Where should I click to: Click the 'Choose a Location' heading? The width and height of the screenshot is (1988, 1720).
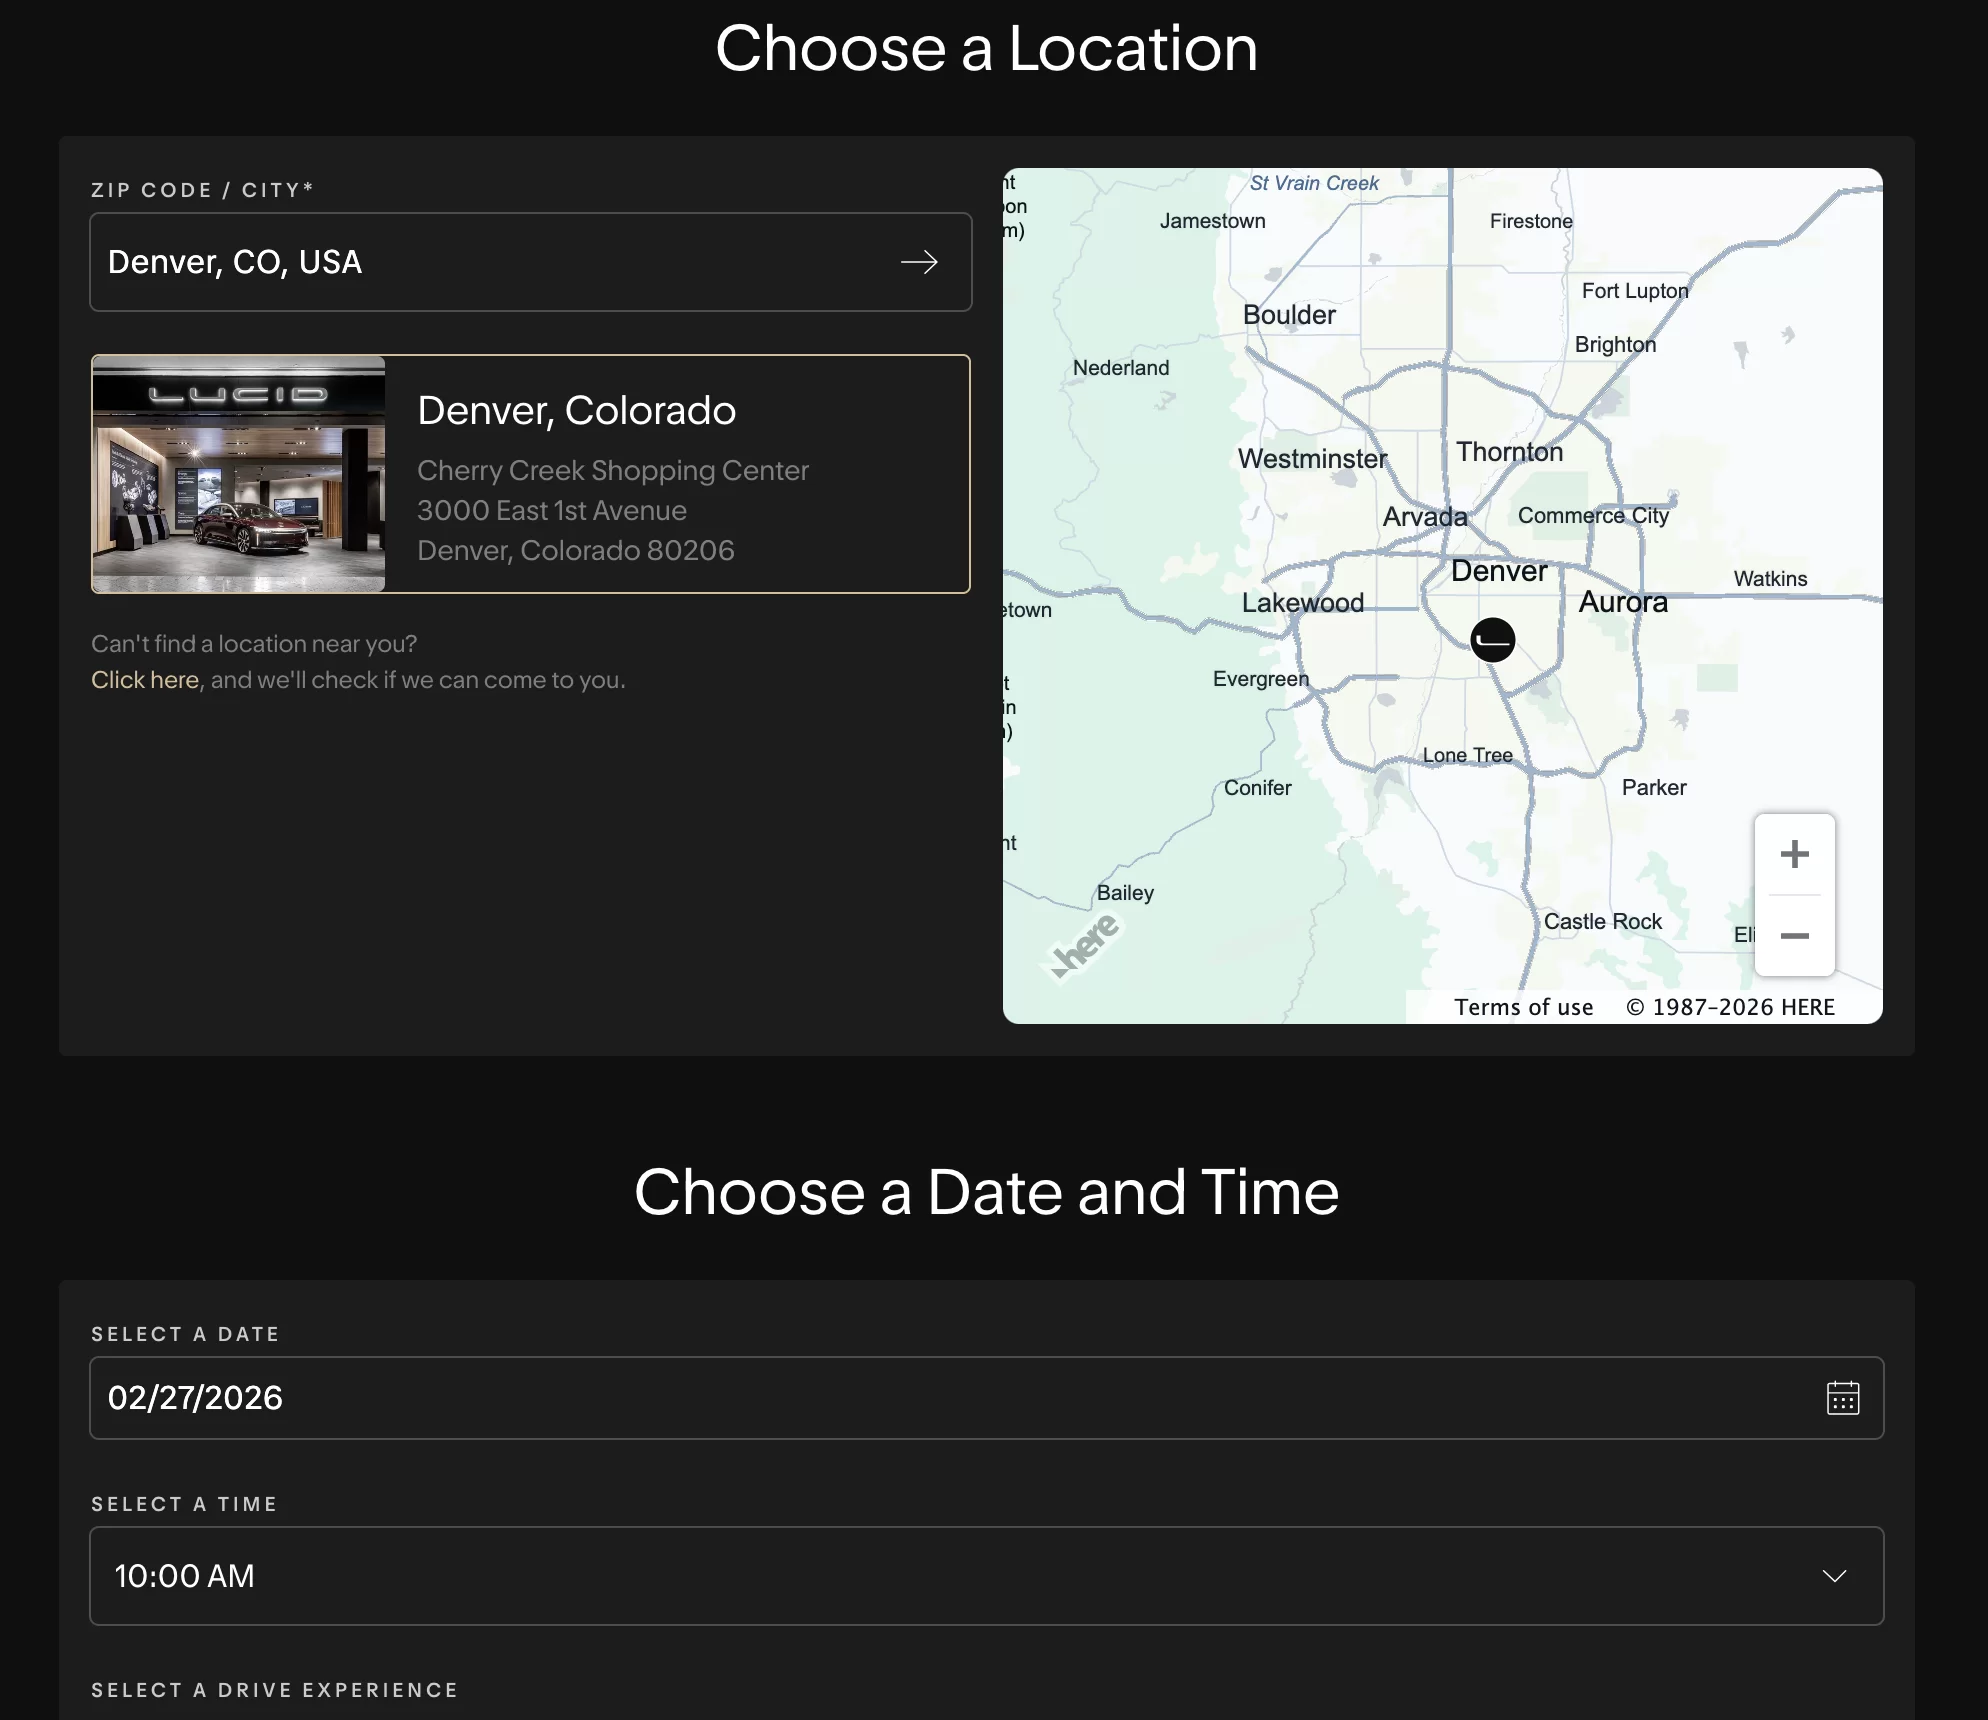[986, 48]
